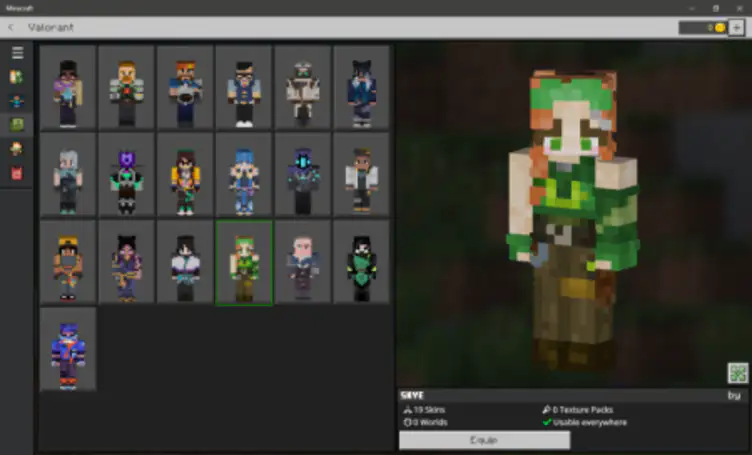Select the dark navy cat-eared skin

pos(362,87)
